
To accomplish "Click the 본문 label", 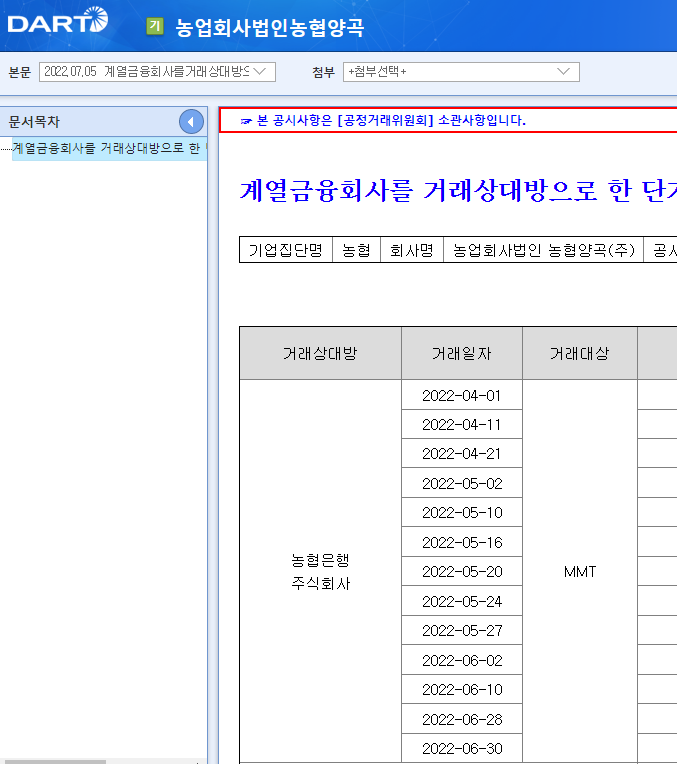I will pos(19,72).
